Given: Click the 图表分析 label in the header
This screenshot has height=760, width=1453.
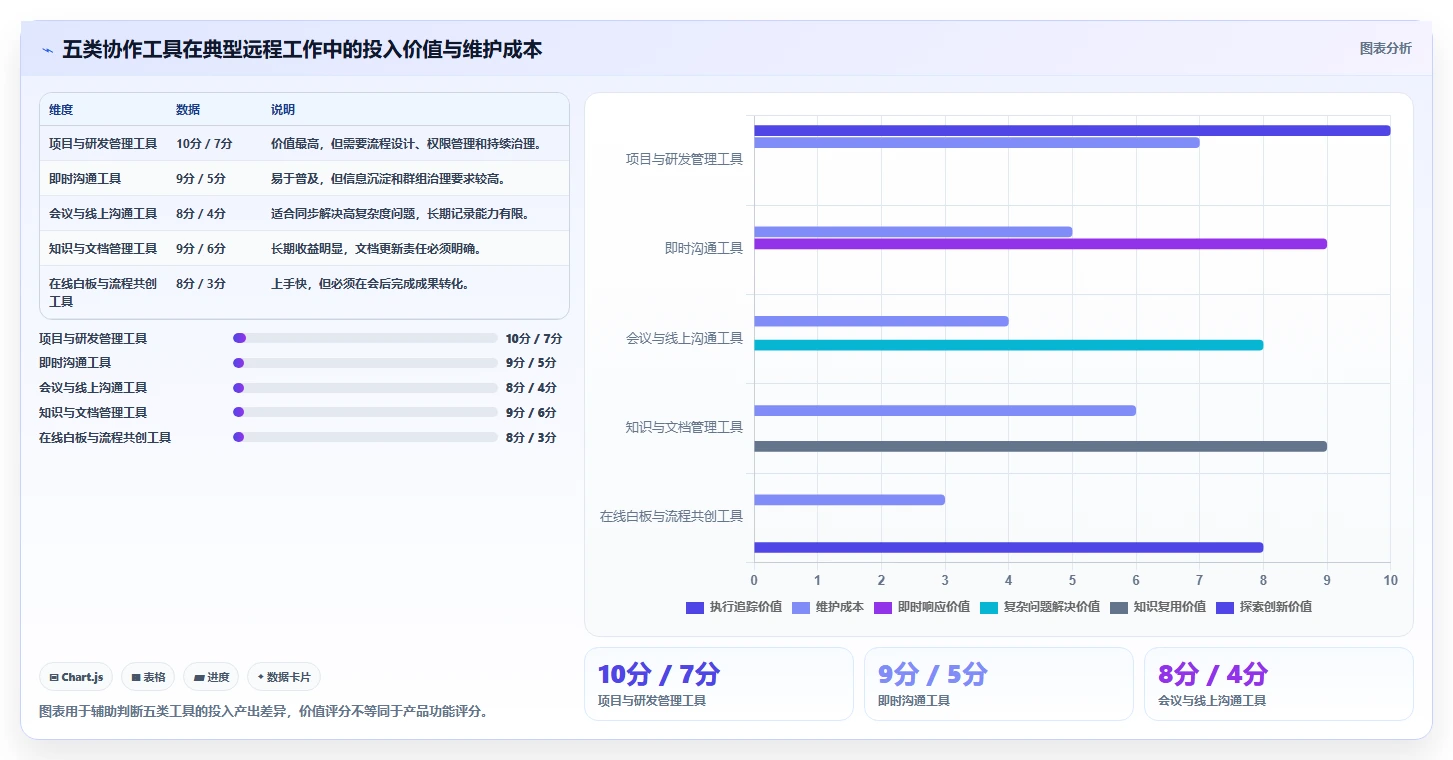Looking at the screenshot, I should 1385,48.
